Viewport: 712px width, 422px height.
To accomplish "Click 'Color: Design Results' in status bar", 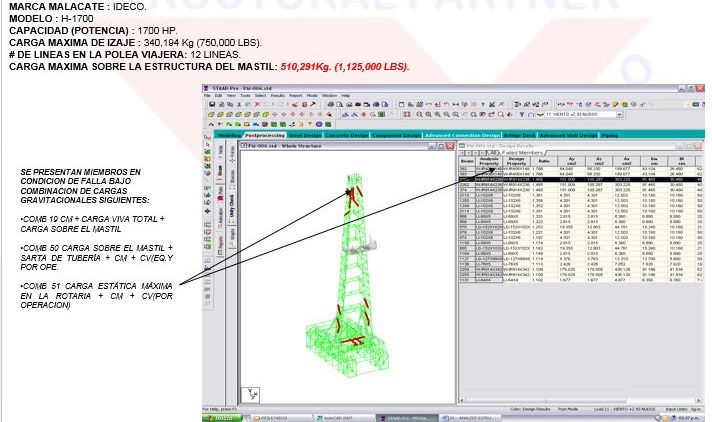I will click(x=530, y=409).
